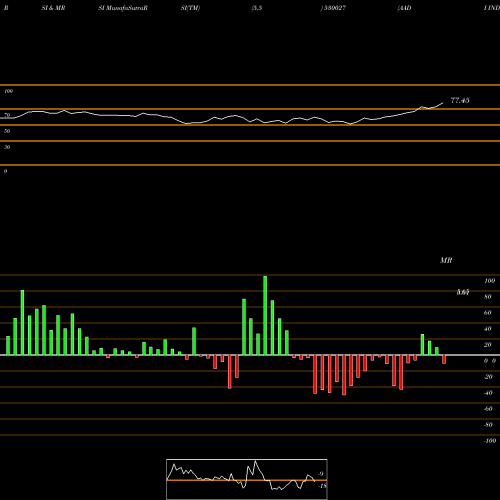Image resolution: width=500 pixels, height=500 pixels.
Task: Click the last red bar of the MR histogram
Action: click(x=444, y=359)
